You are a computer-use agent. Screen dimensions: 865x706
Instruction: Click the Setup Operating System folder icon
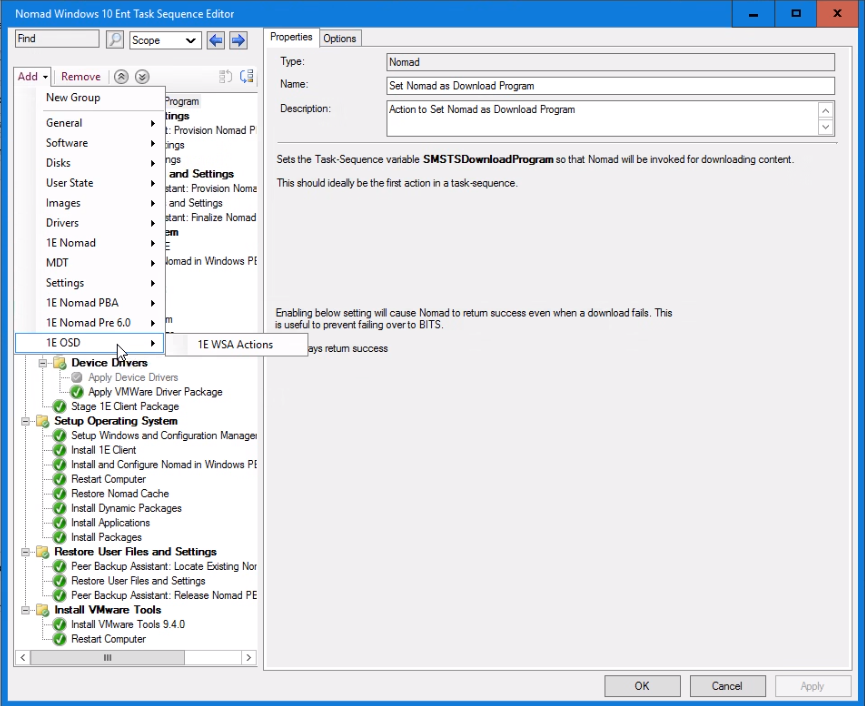[x=42, y=421]
